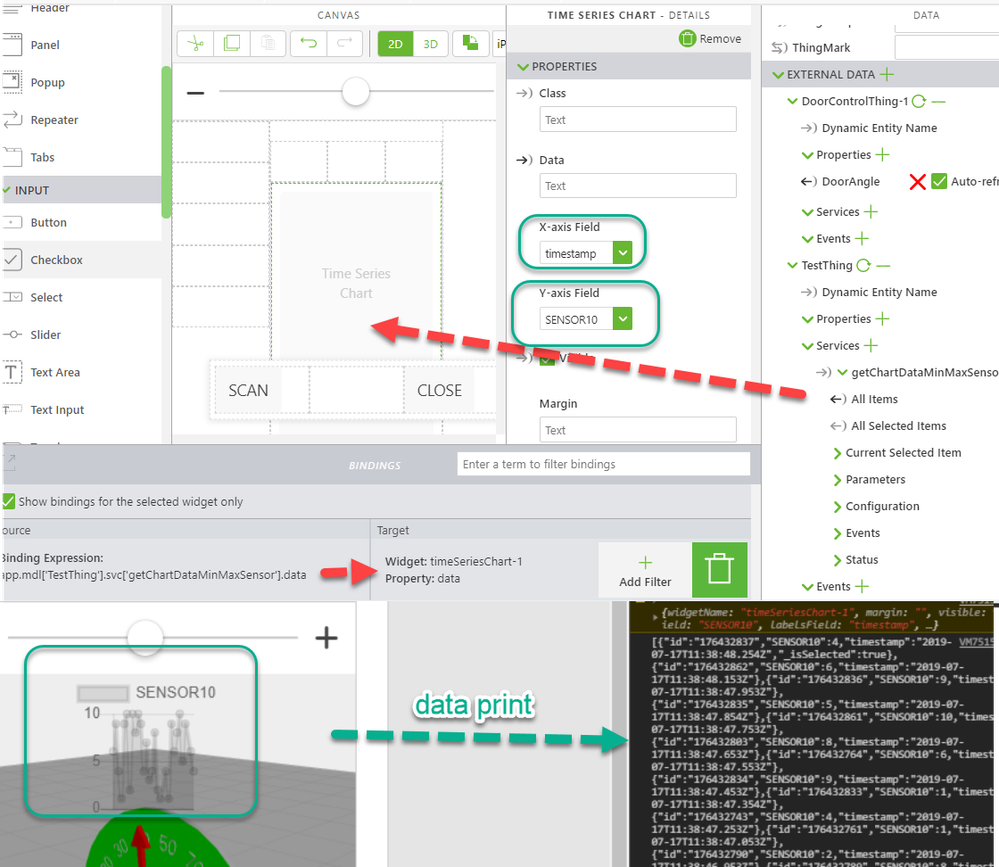Collapse getChartDataMinMaxSensor service node
999x867 pixels.
(x=842, y=373)
